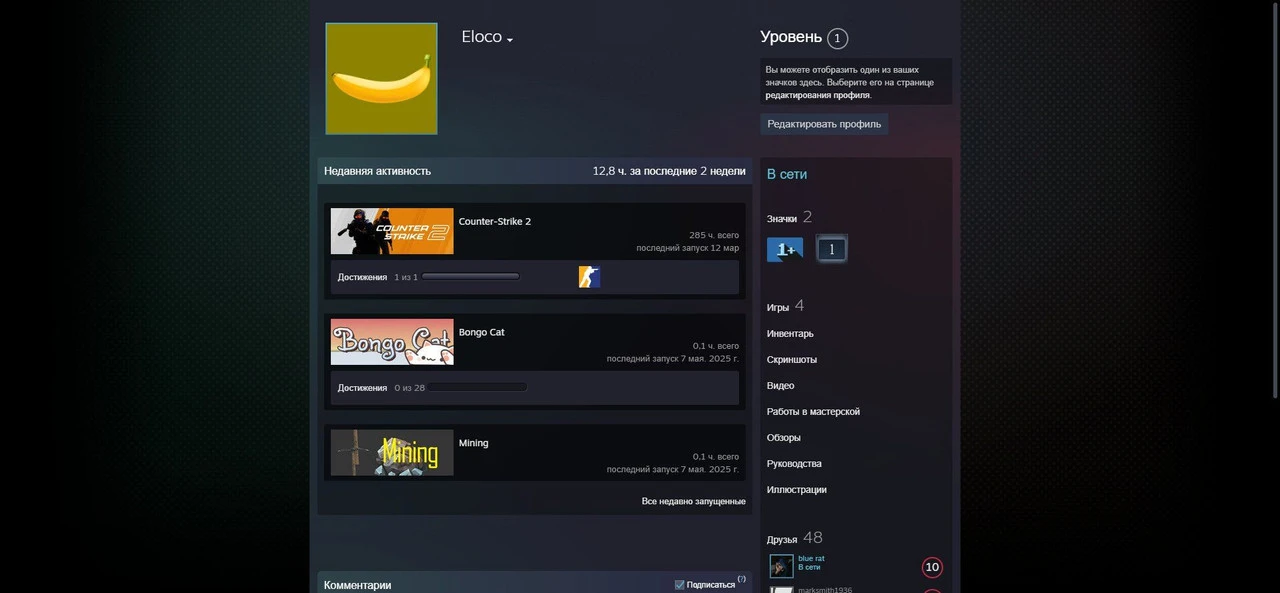
Task: Open the Игры games list
Action: pos(778,307)
